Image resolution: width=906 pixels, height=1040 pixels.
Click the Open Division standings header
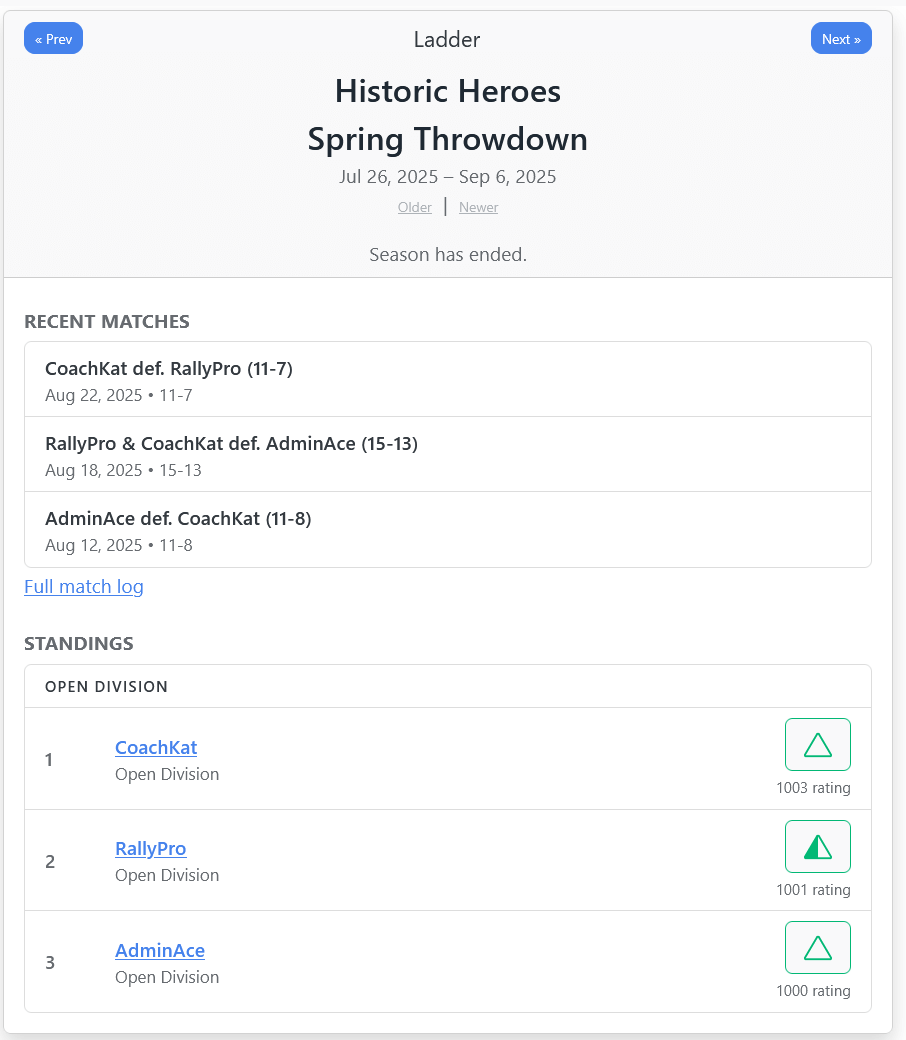(107, 687)
